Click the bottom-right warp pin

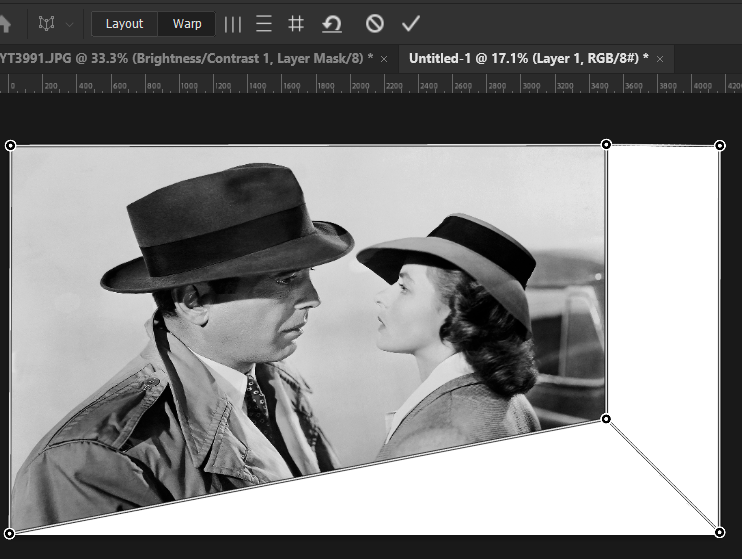click(x=719, y=532)
